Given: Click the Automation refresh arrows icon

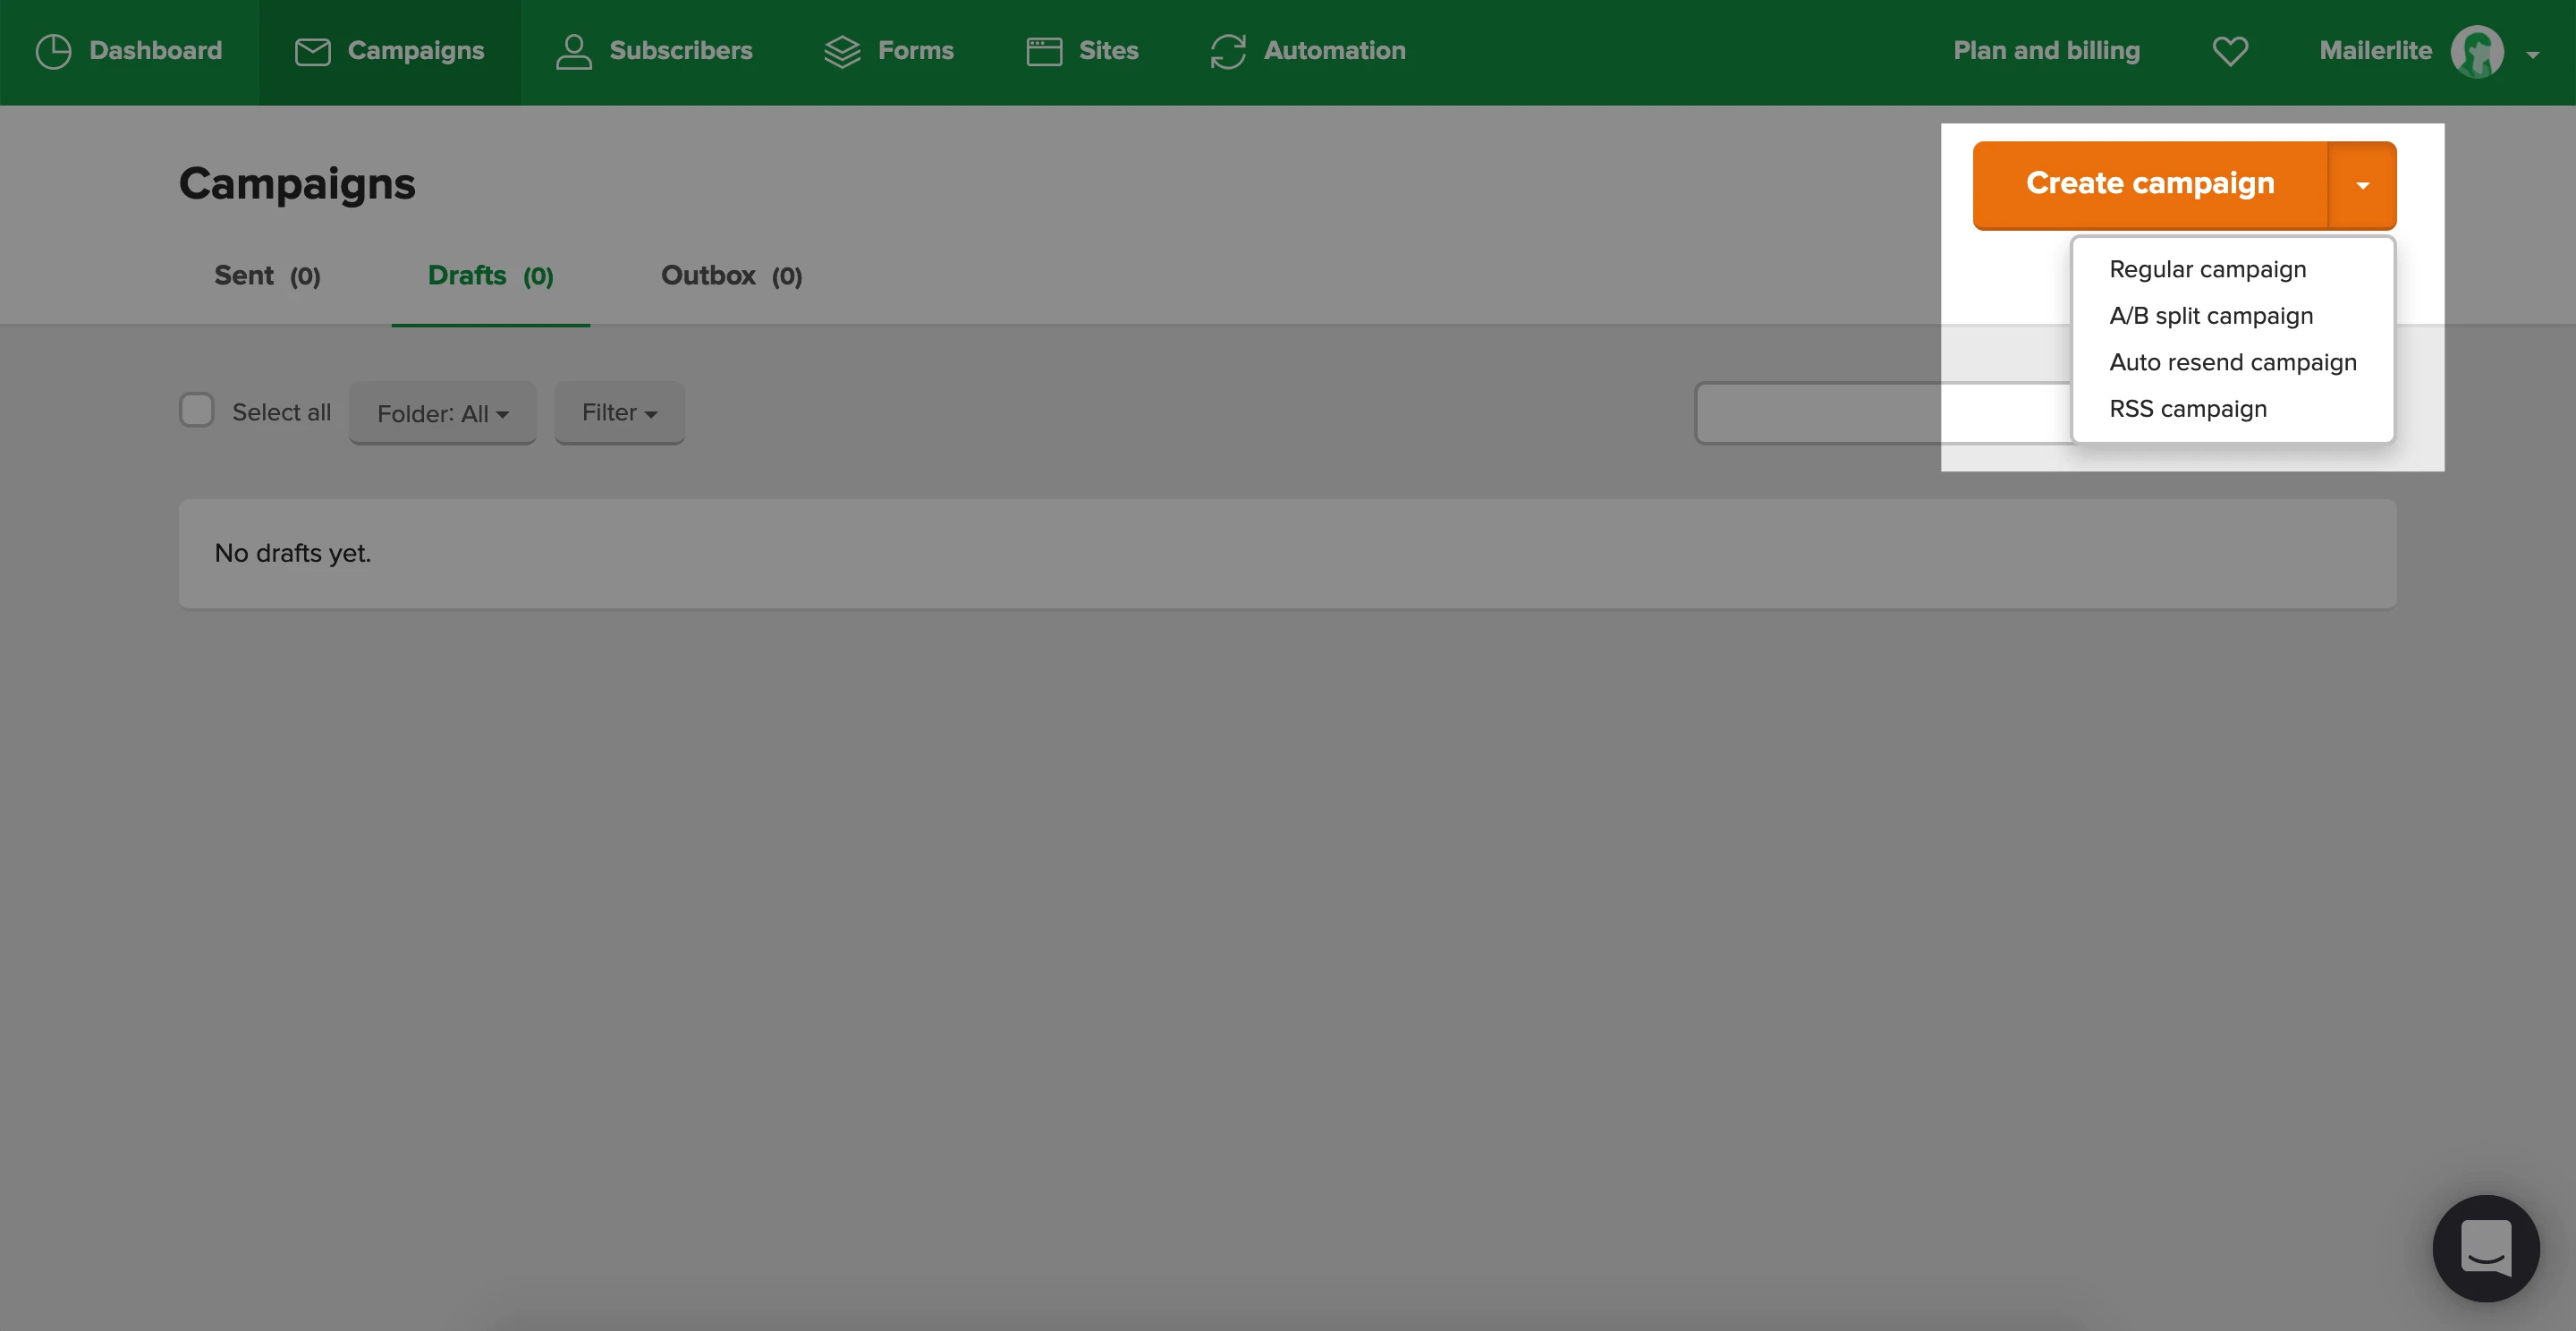Looking at the screenshot, I should point(1227,51).
